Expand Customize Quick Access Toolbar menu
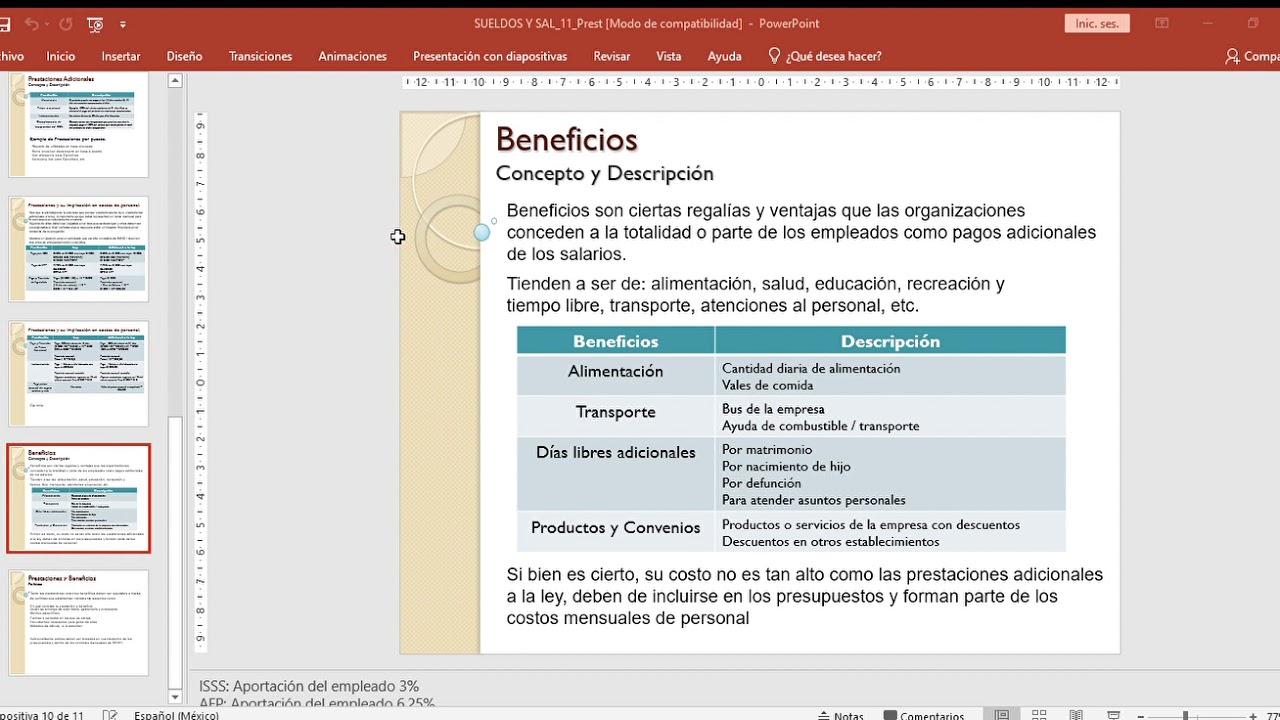The width and height of the screenshot is (1280, 720). coord(123,24)
